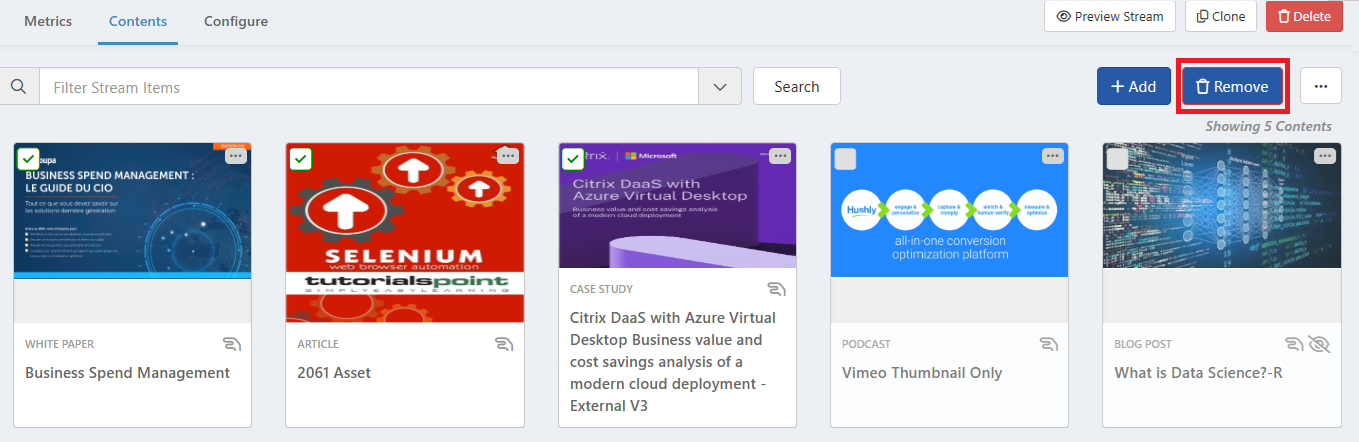
Task: Expand the Filter Stream Items dropdown arrow
Action: pyautogui.click(x=720, y=87)
